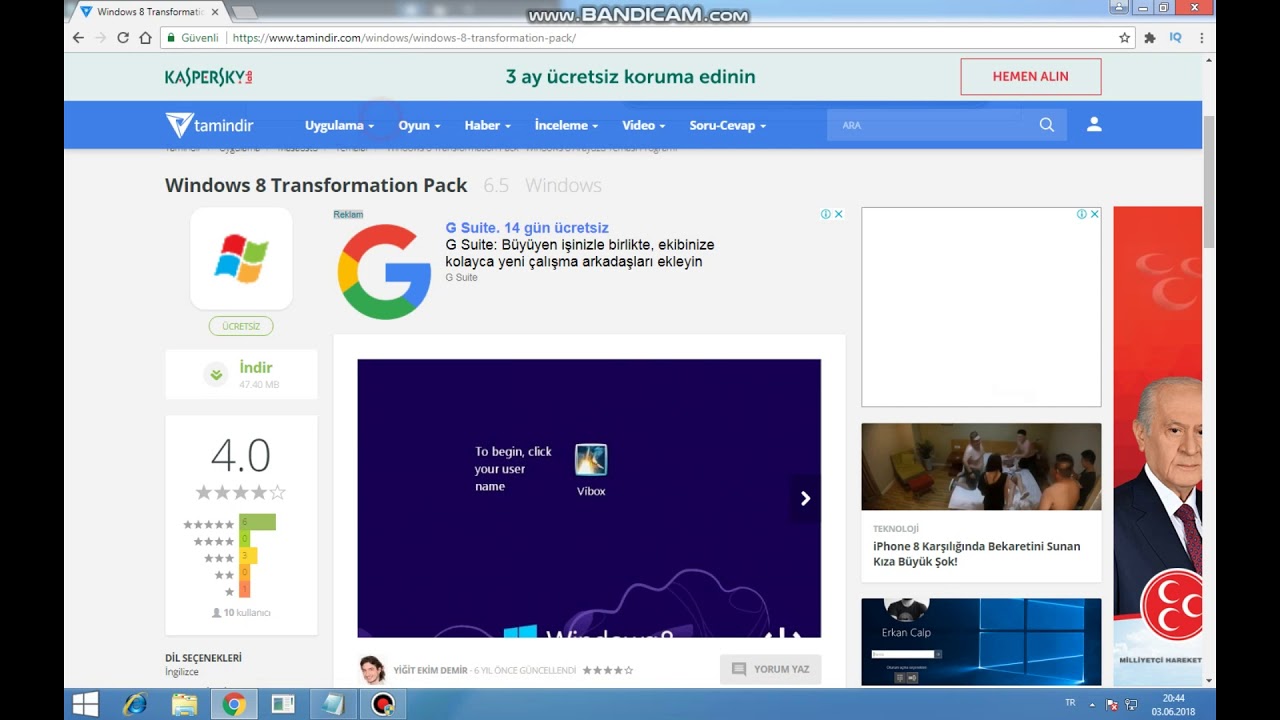
Task: Open G Suite 14 gün ücretsiz link
Action: 527,228
